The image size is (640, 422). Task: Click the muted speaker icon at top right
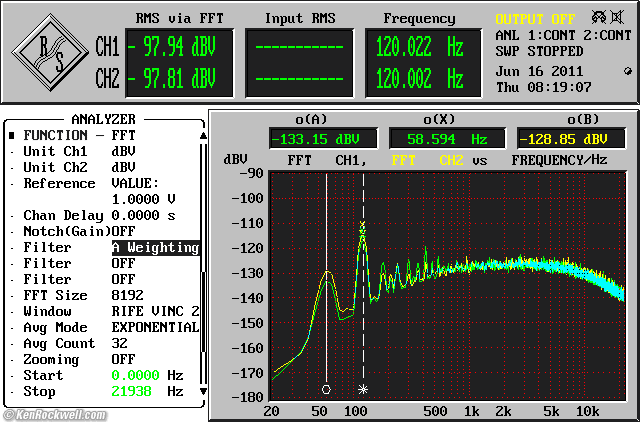pos(617,18)
